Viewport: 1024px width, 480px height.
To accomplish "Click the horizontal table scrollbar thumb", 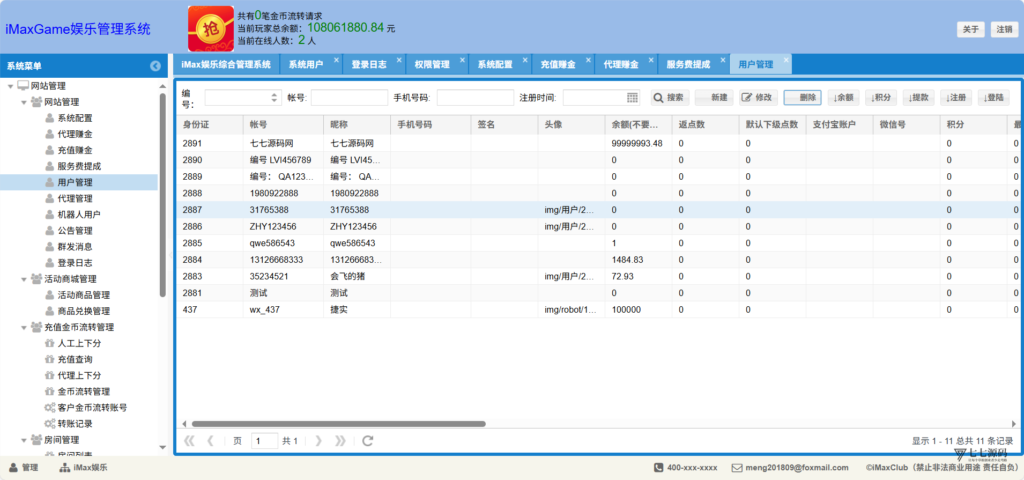I will click(x=338, y=424).
